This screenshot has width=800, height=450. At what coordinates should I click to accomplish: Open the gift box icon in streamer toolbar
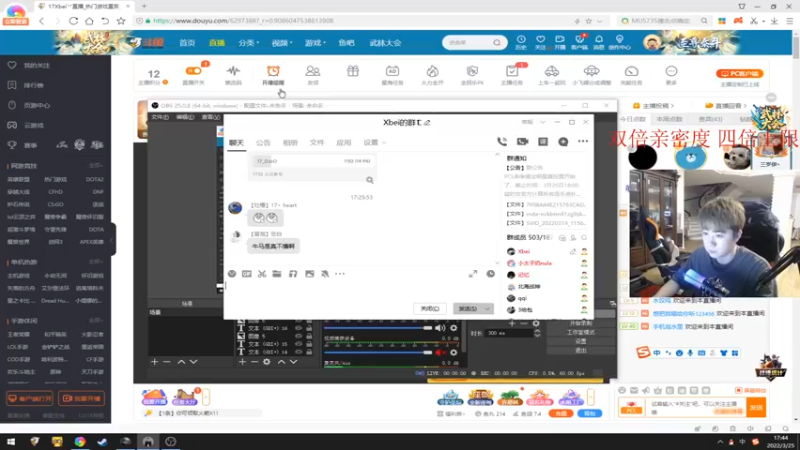pos(353,71)
